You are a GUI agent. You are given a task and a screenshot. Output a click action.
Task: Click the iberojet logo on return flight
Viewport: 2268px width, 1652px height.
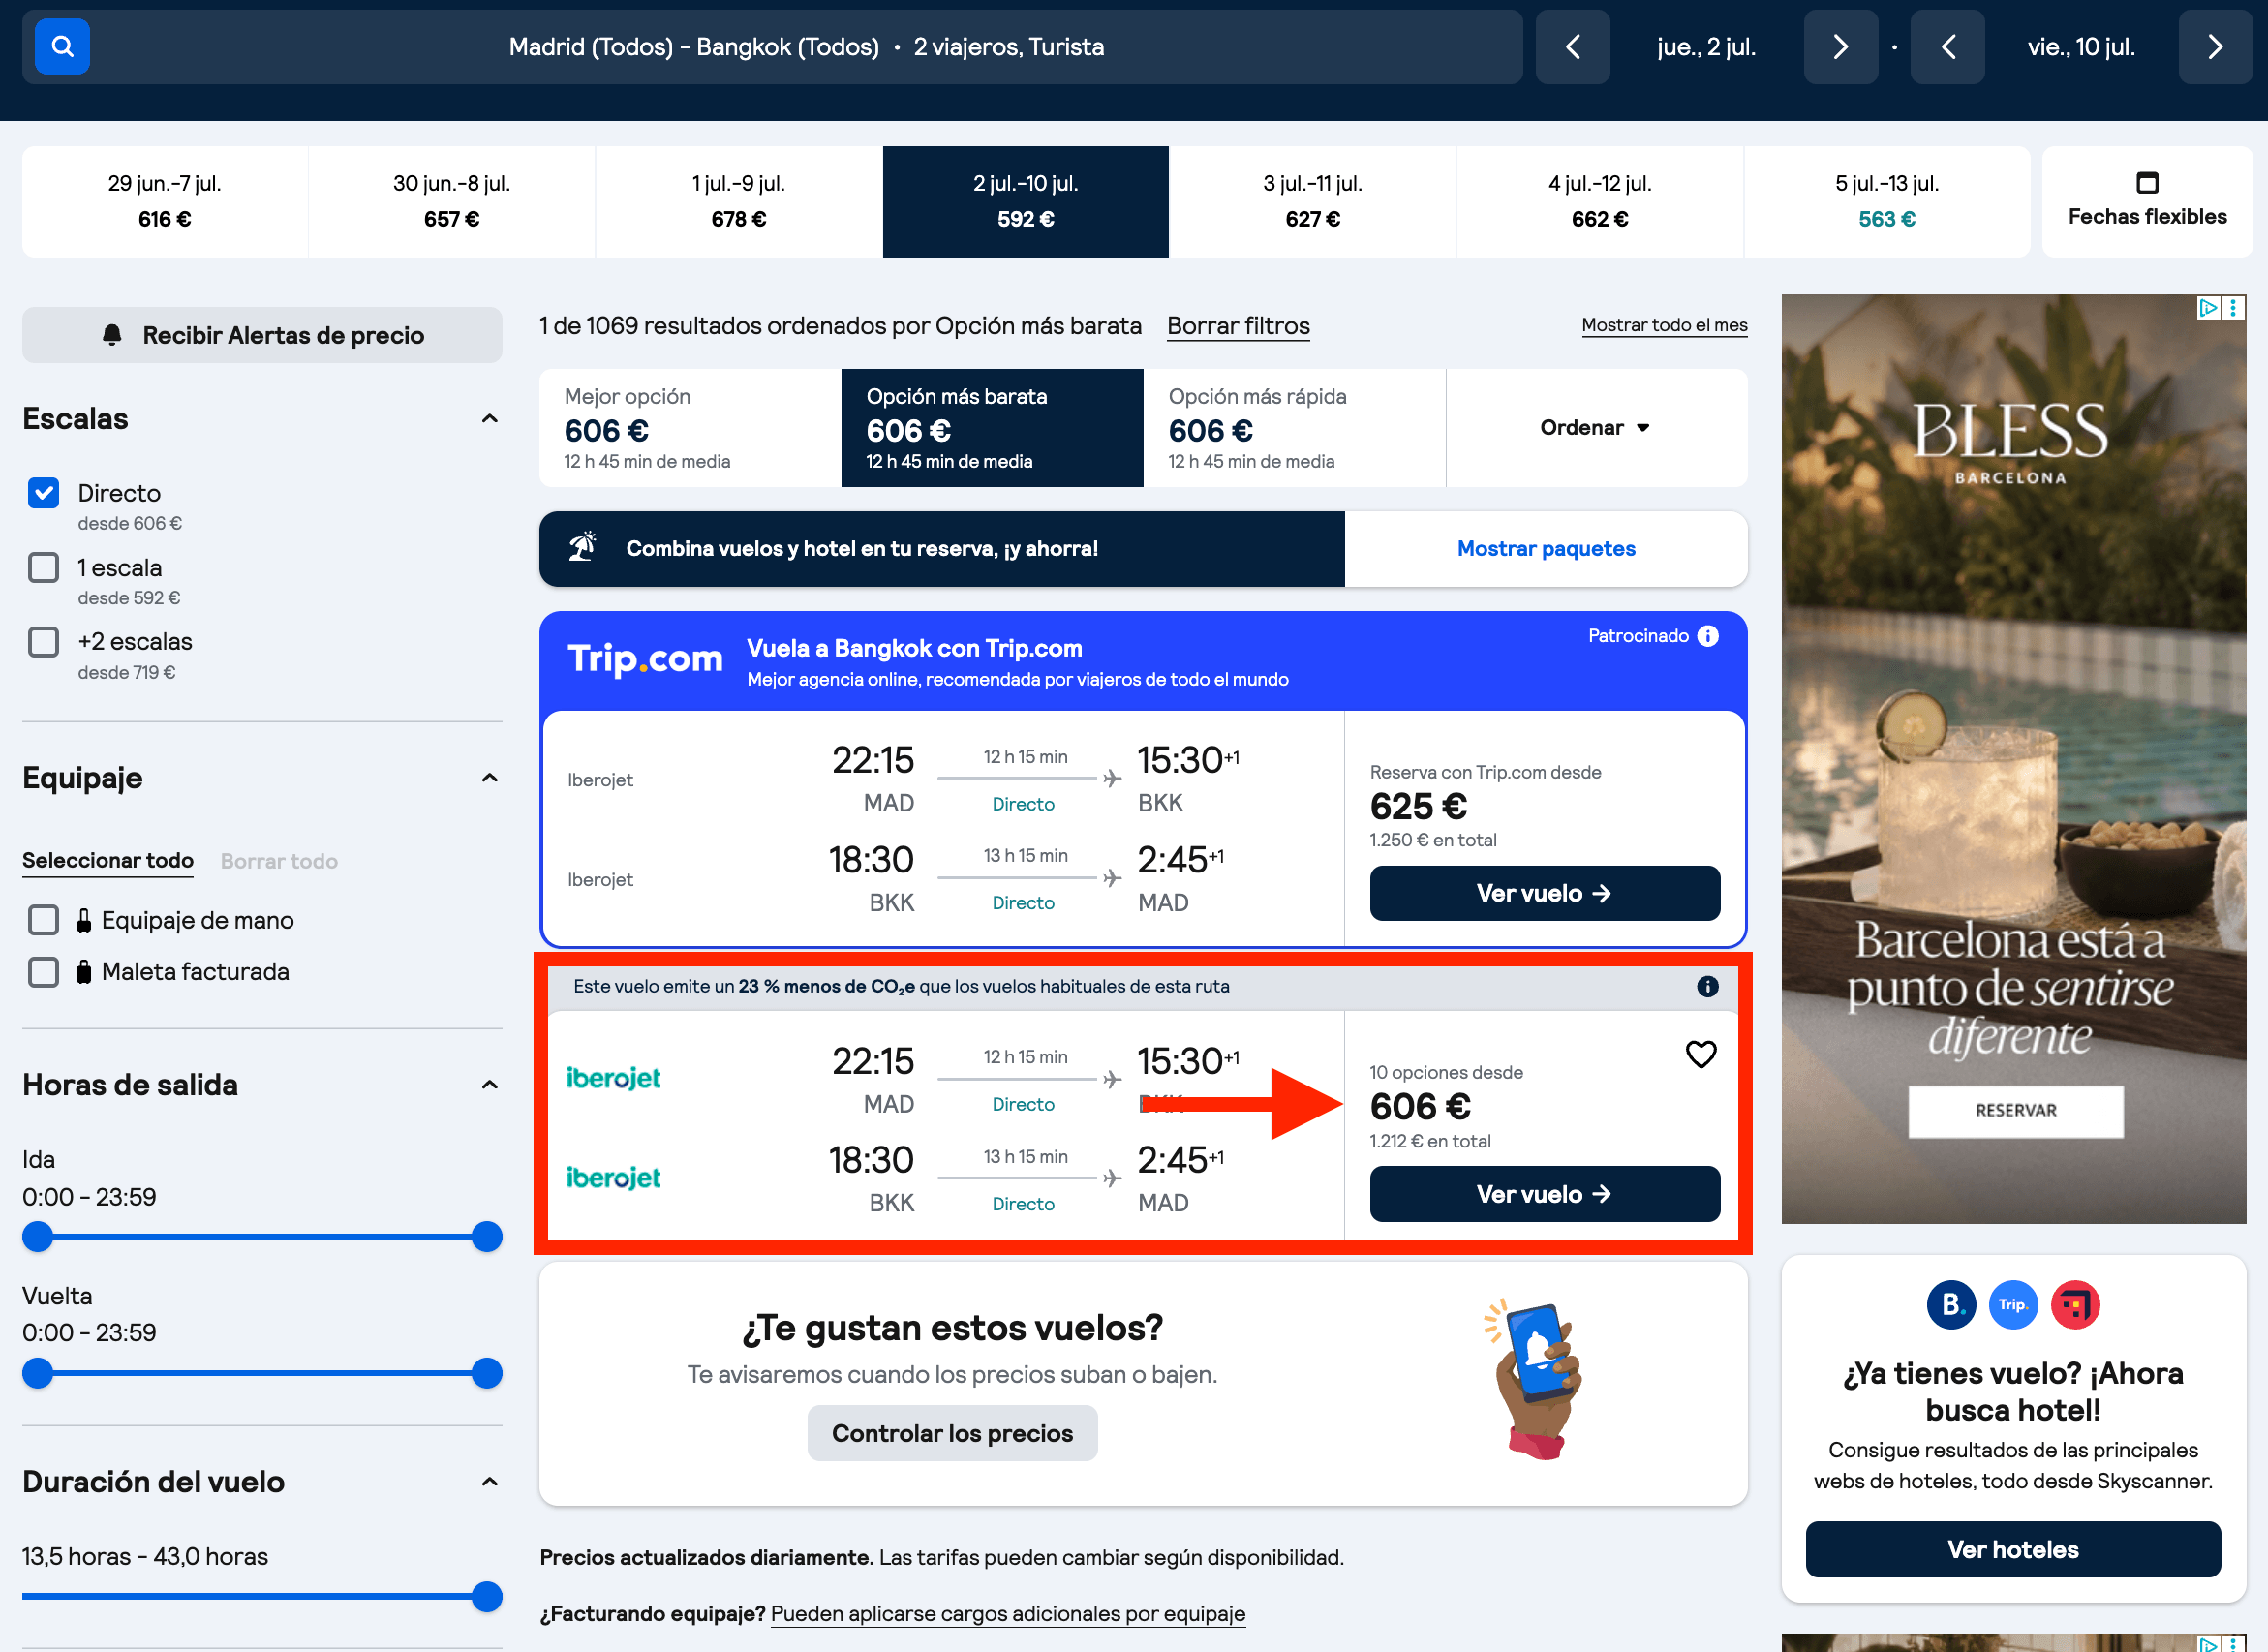pyautogui.click(x=613, y=1178)
